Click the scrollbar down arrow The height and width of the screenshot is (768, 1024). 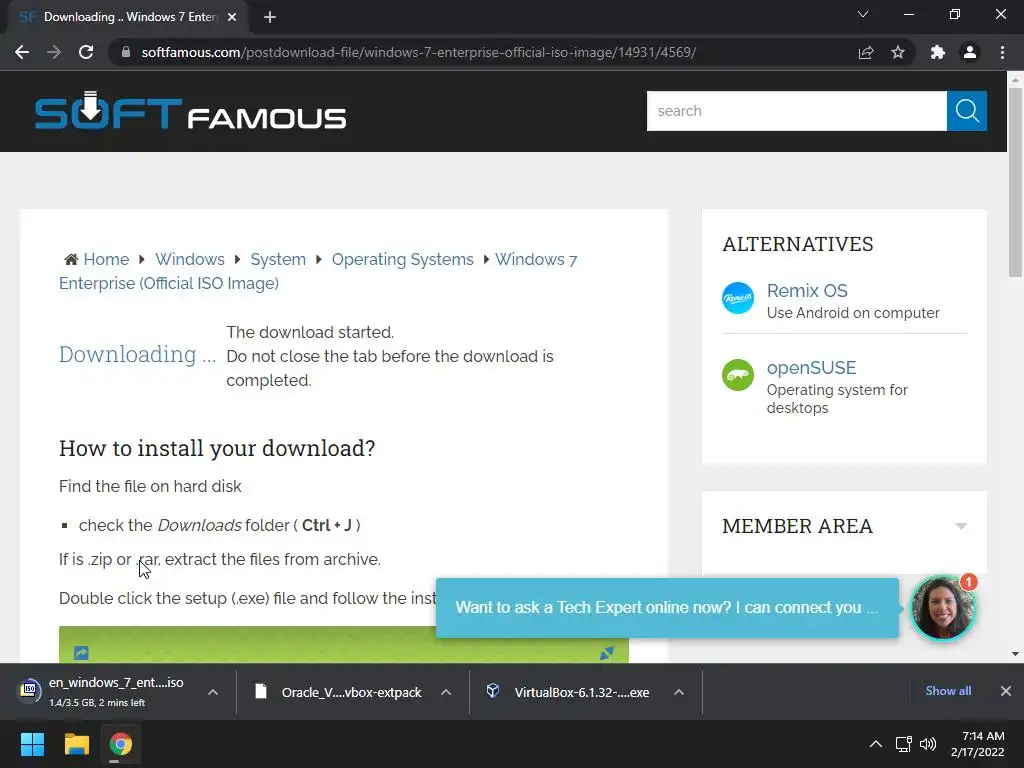pyautogui.click(x=1015, y=654)
